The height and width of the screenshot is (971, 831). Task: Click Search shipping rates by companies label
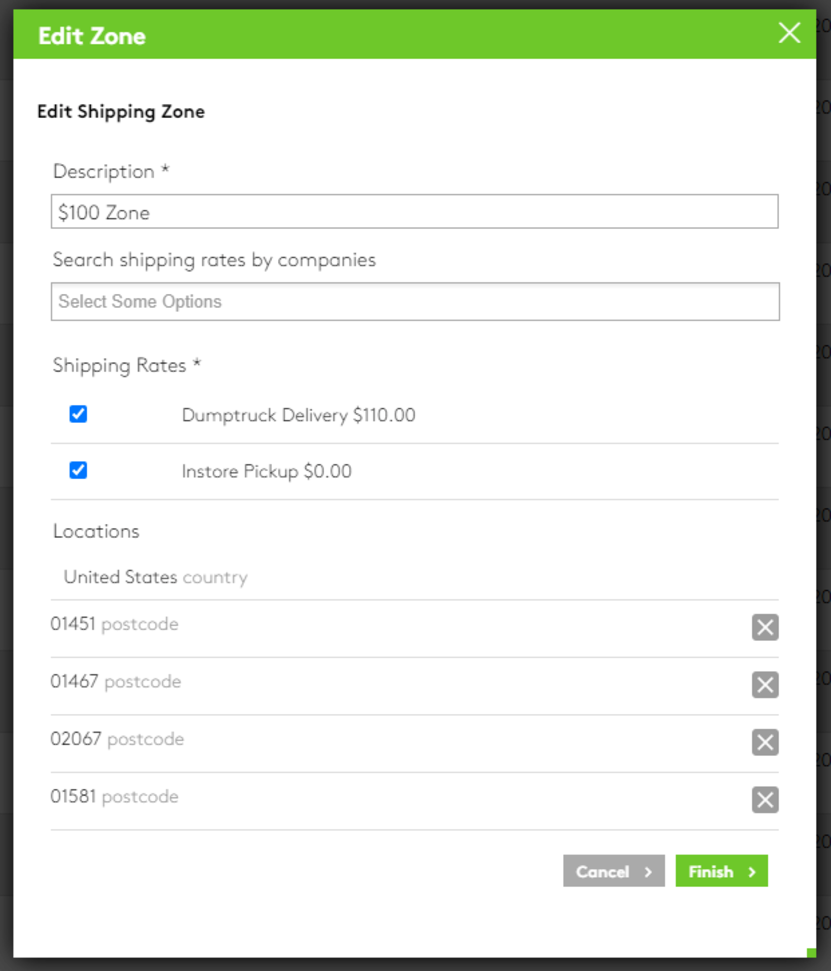click(214, 260)
